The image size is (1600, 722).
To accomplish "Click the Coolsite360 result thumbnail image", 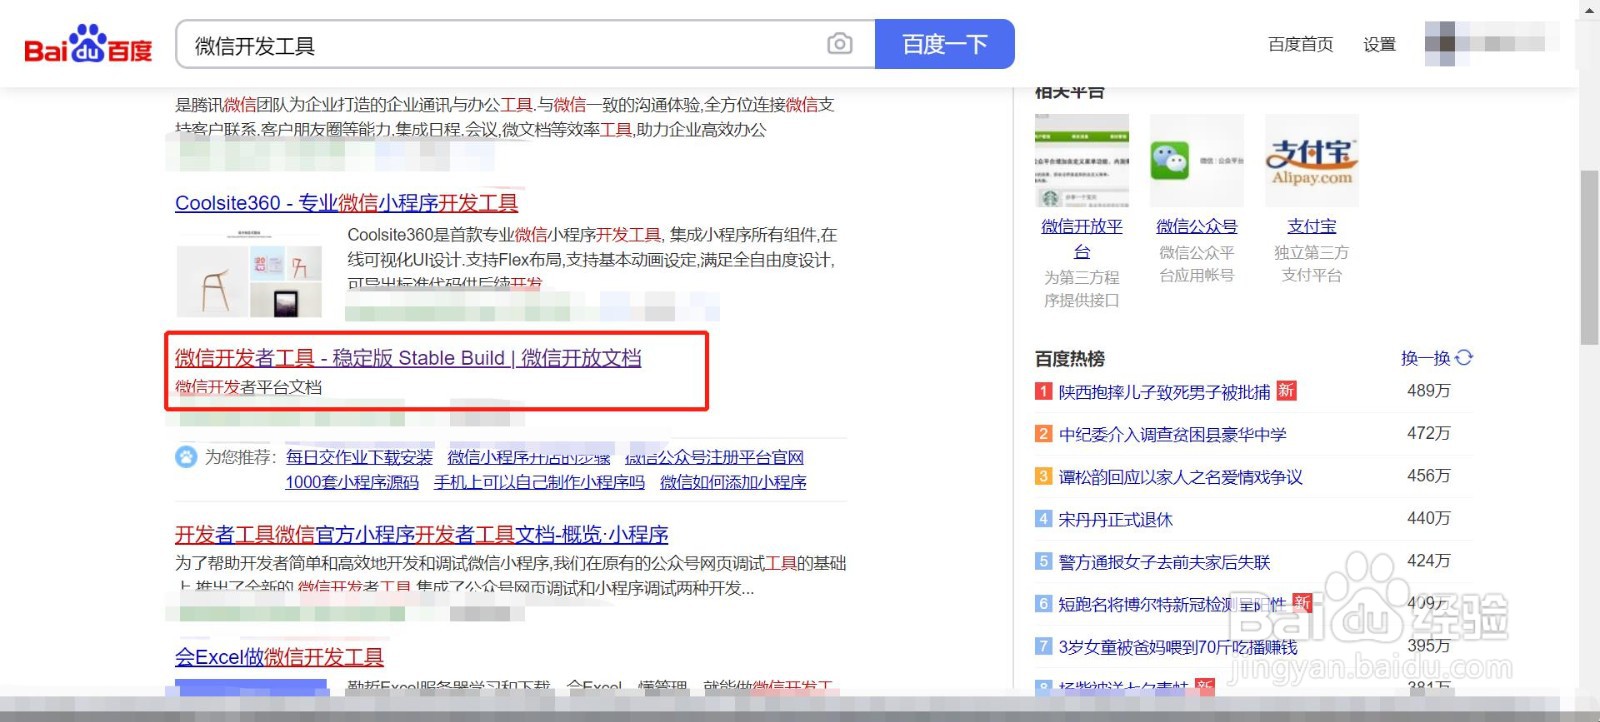I will coord(250,272).
